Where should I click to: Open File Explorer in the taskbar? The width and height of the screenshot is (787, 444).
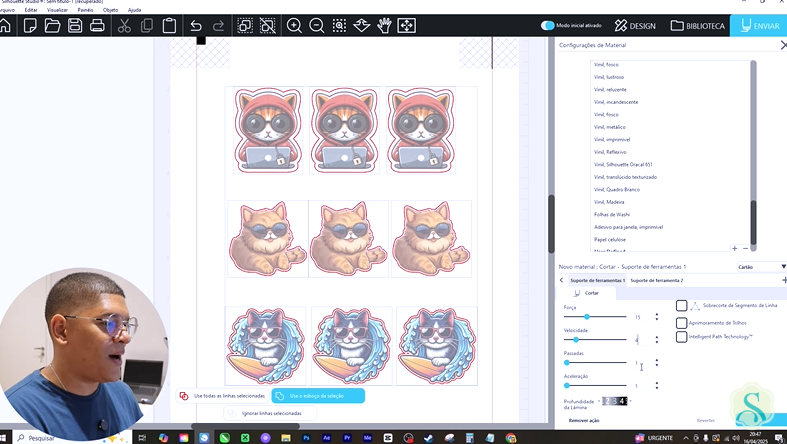click(286, 438)
